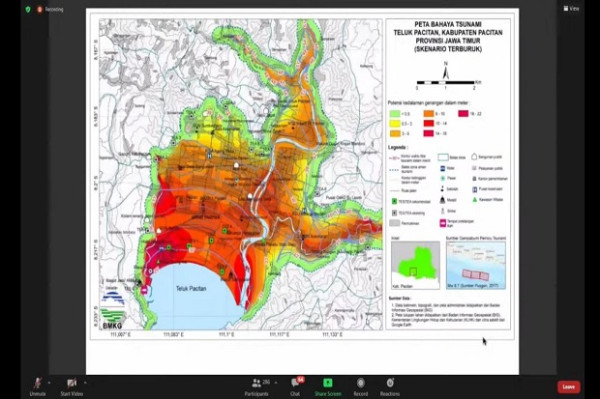Click the Bangunan publik legend icon
The image size is (600, 399).
pos(474,157)
